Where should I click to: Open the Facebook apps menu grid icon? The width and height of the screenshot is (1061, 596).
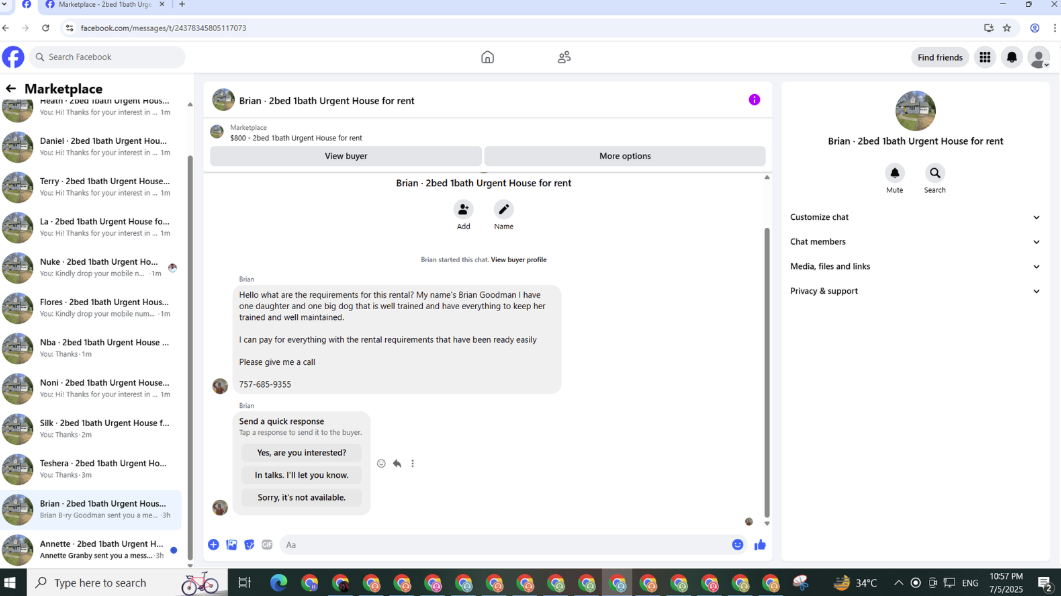point(985,58)
